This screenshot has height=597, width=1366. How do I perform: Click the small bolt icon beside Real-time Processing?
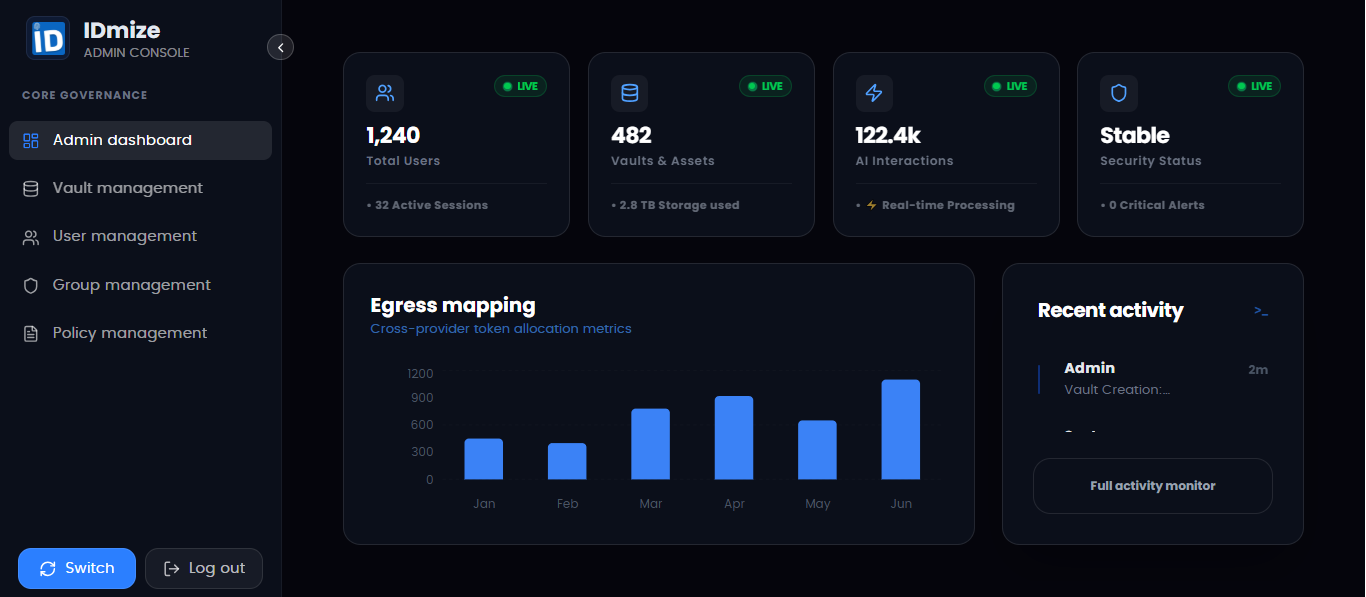click(x=871, y=205)
